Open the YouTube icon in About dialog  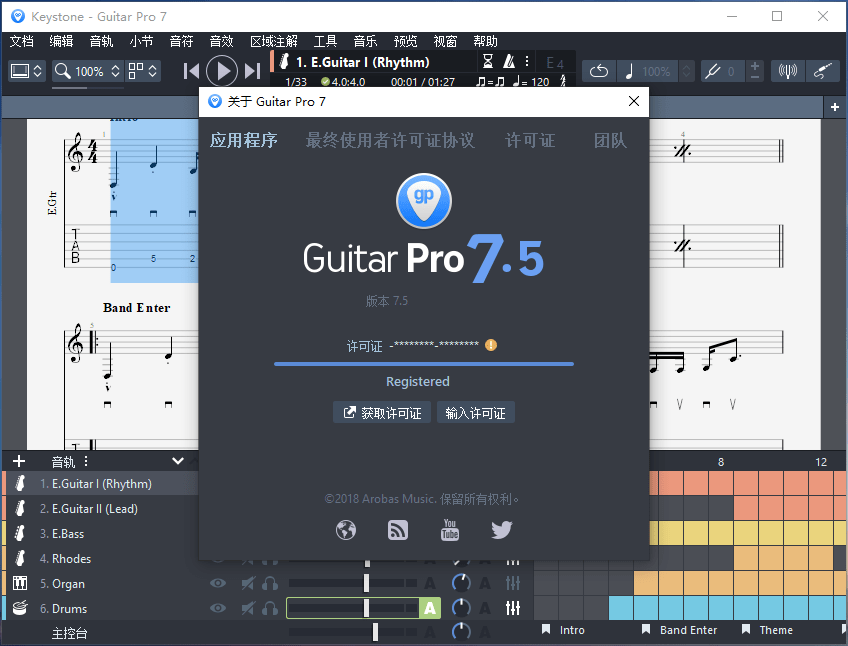450,530
